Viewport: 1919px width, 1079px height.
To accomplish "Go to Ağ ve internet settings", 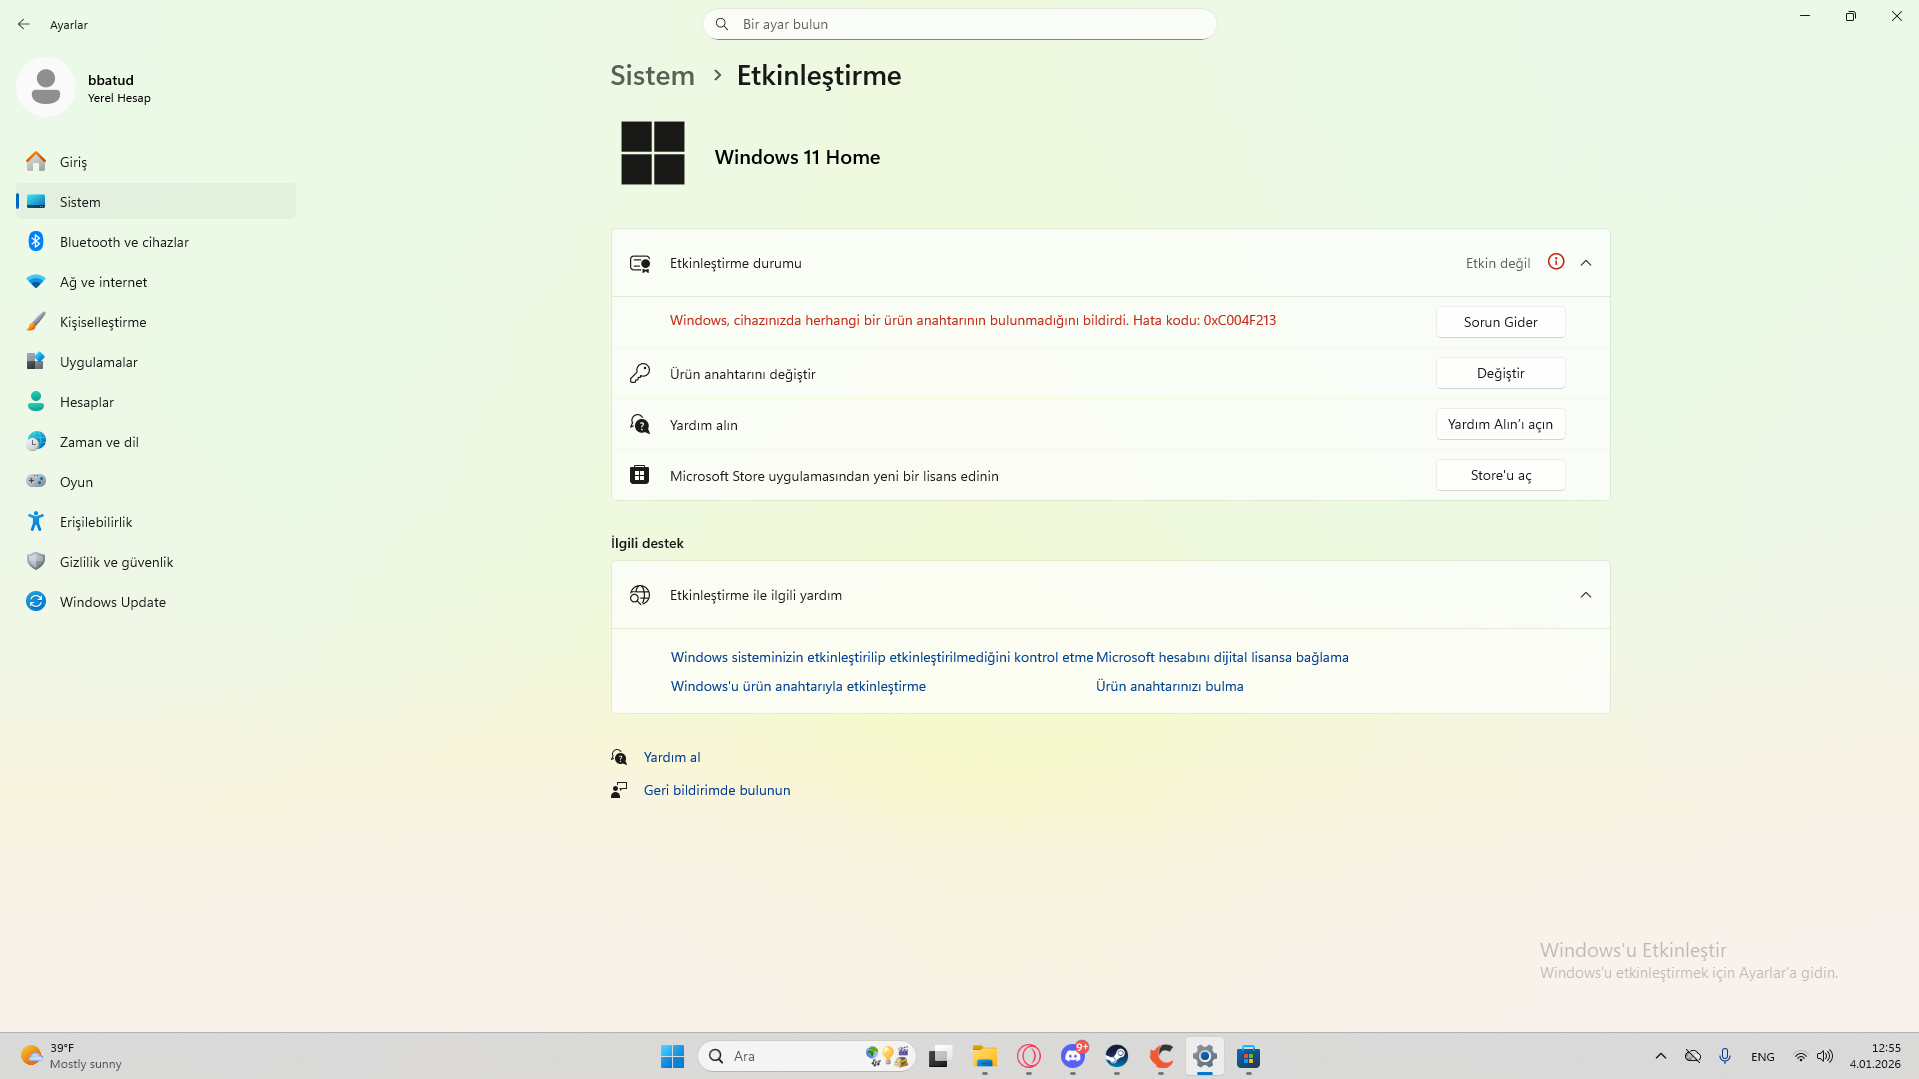I will pyautogui.click(x=156, y=281).
